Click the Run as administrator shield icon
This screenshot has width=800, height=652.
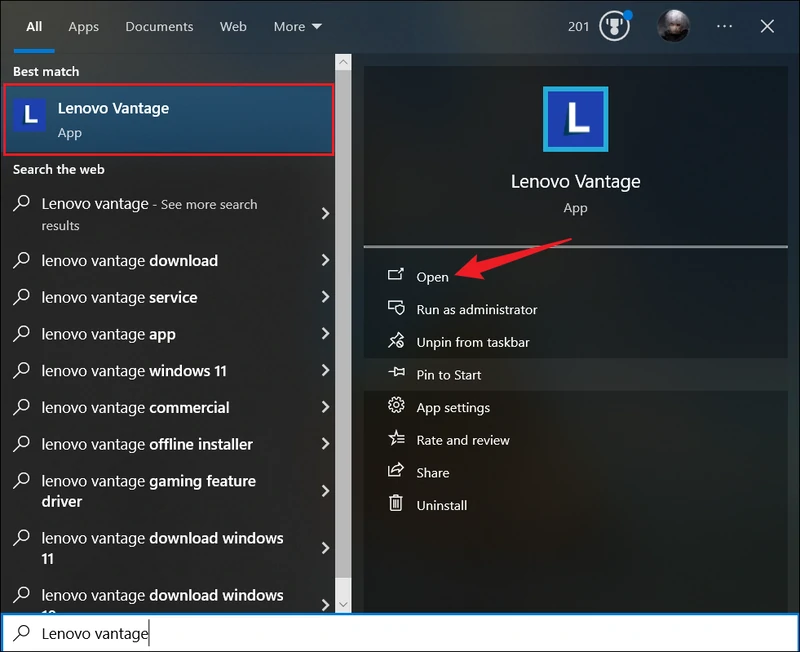(396, 308)
